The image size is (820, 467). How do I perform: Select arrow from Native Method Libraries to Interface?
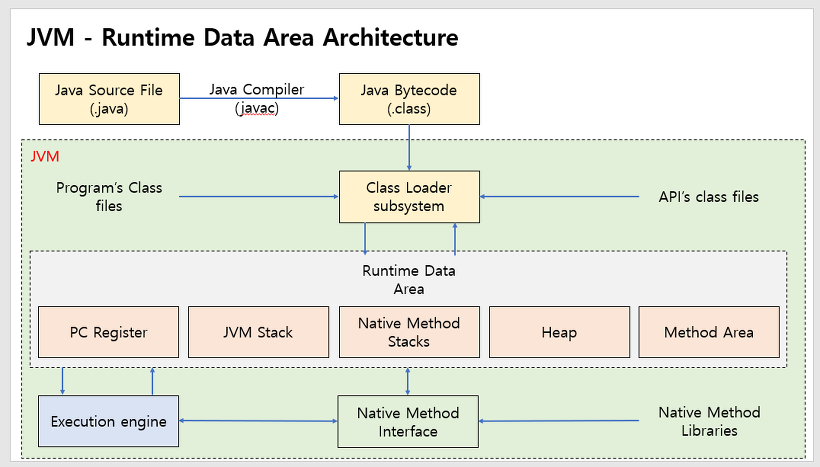(x=559, y=420)
